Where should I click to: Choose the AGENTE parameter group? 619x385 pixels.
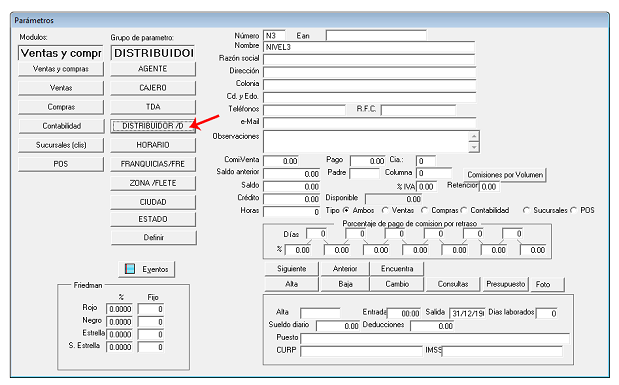[153, 69]
